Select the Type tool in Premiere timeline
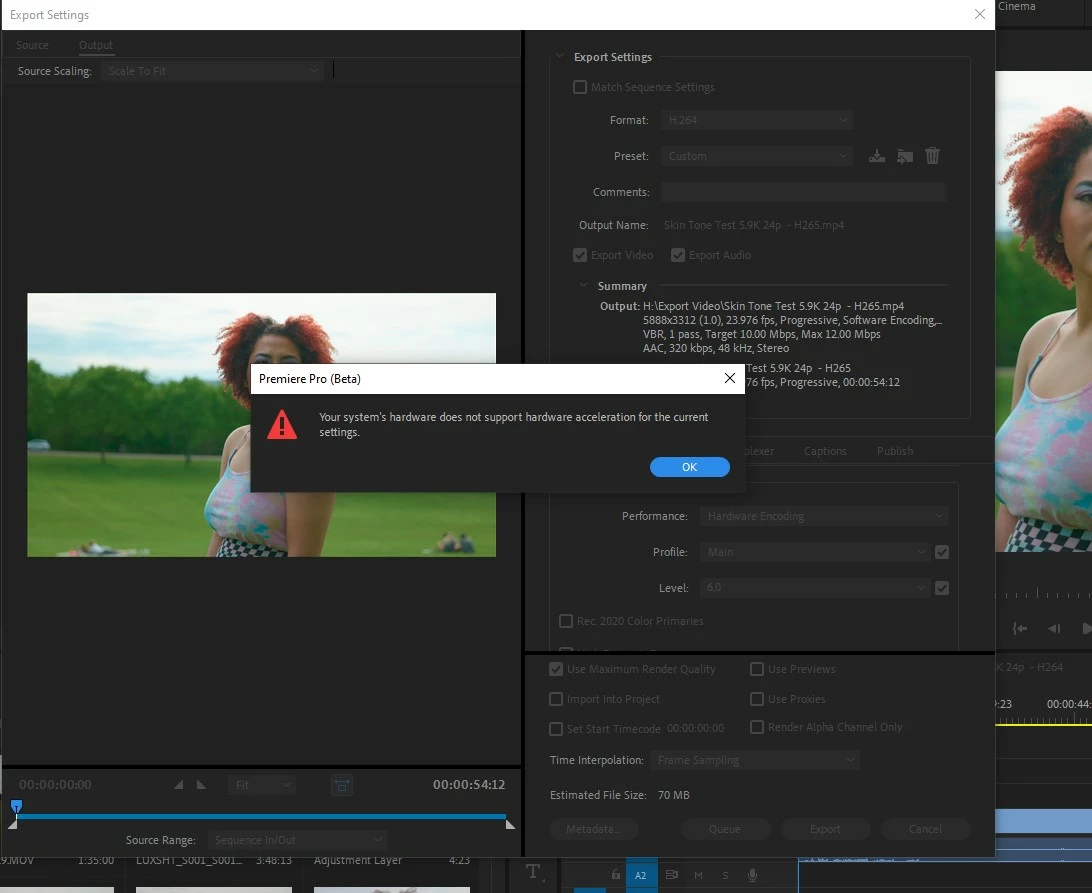Viewport: 1092px width, 893px height. 533,871
